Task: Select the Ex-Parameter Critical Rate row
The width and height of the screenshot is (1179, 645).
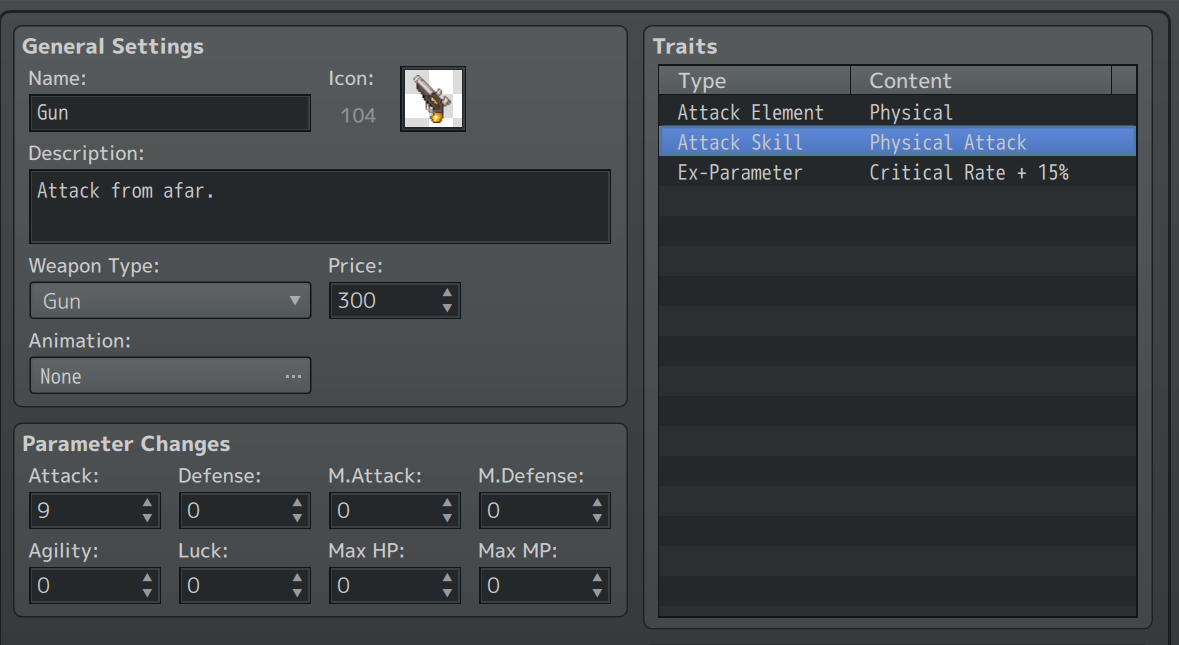Action: coord(897,172)
